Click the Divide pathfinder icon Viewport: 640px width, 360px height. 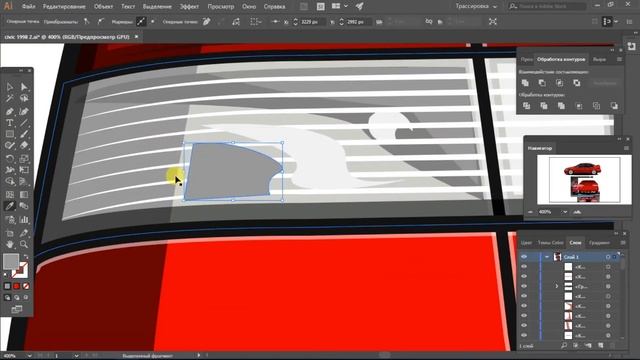527,106
